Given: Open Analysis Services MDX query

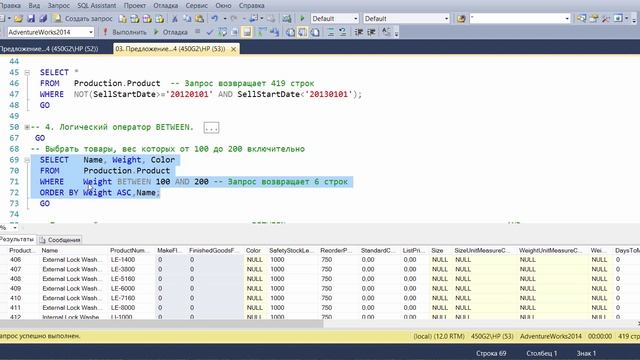Looking at the screenshot, I should pos(135,19).
